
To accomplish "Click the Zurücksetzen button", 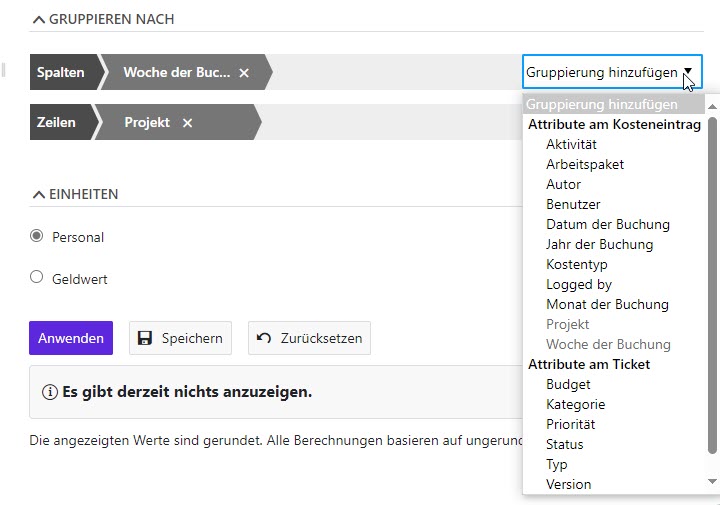I will point(309,338).
